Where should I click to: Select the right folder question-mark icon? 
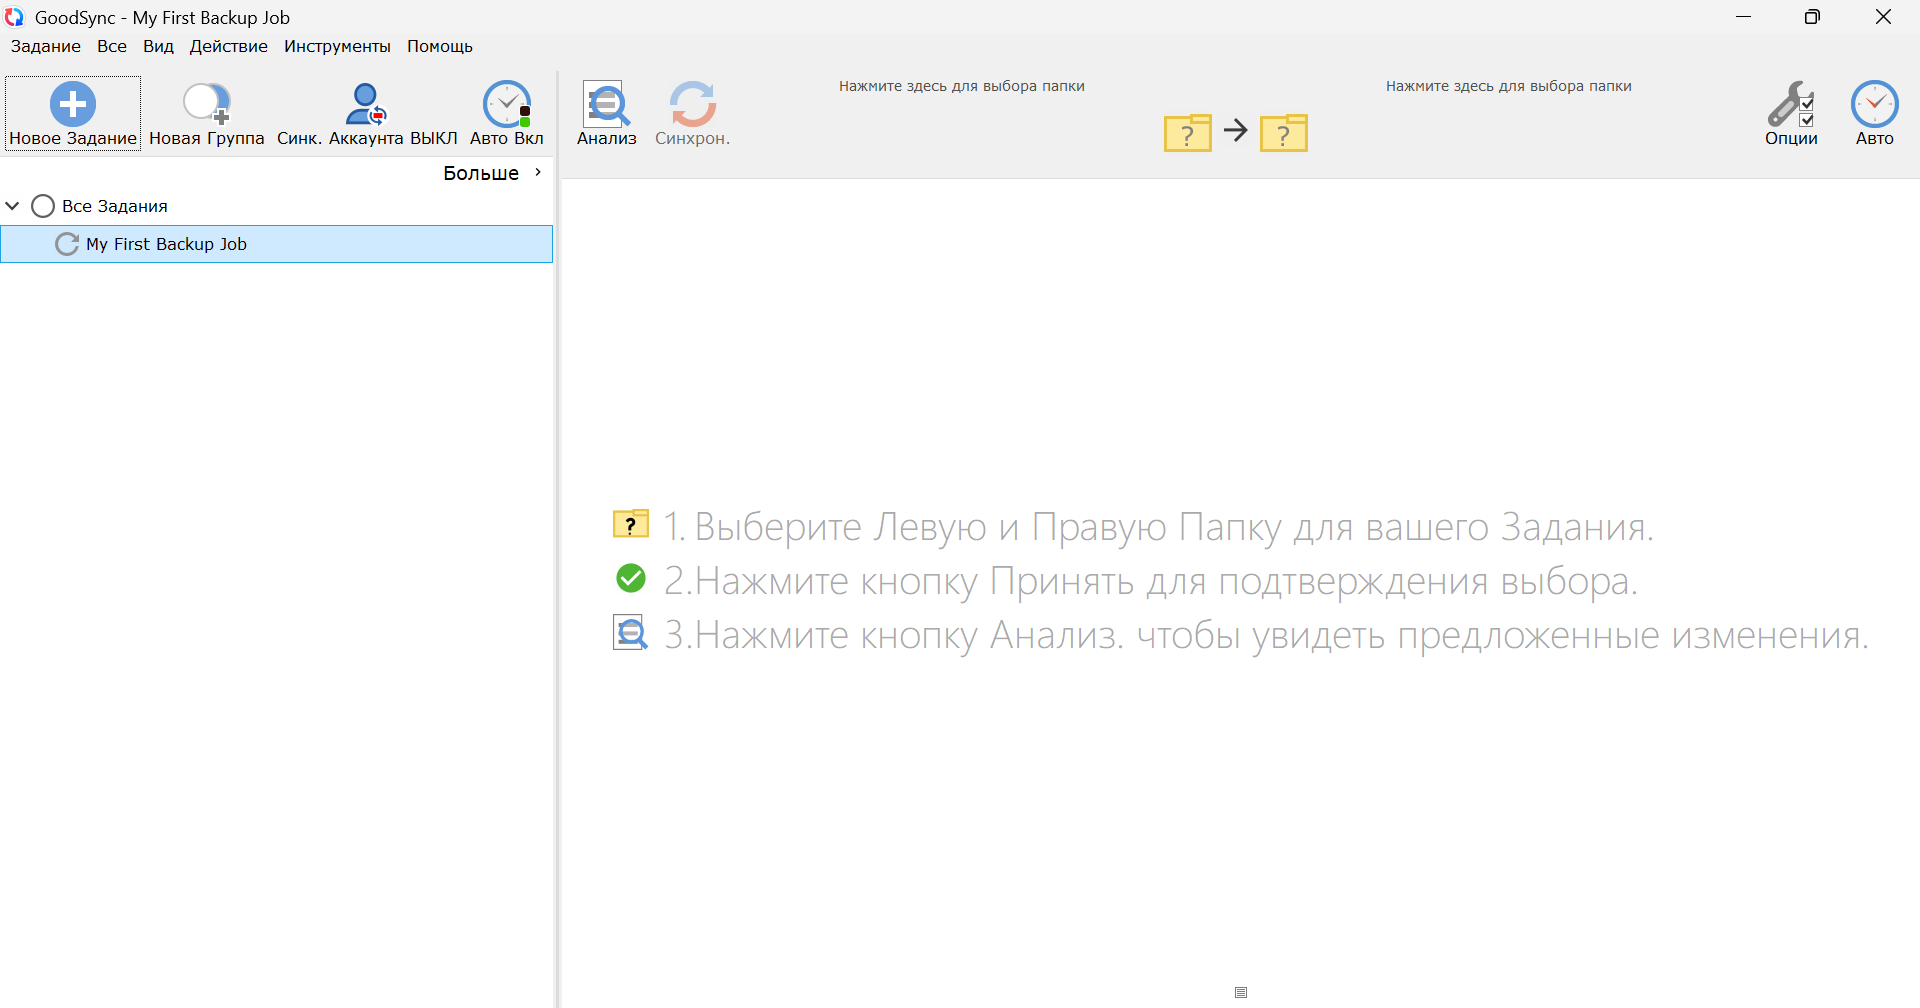point(1283,132)
